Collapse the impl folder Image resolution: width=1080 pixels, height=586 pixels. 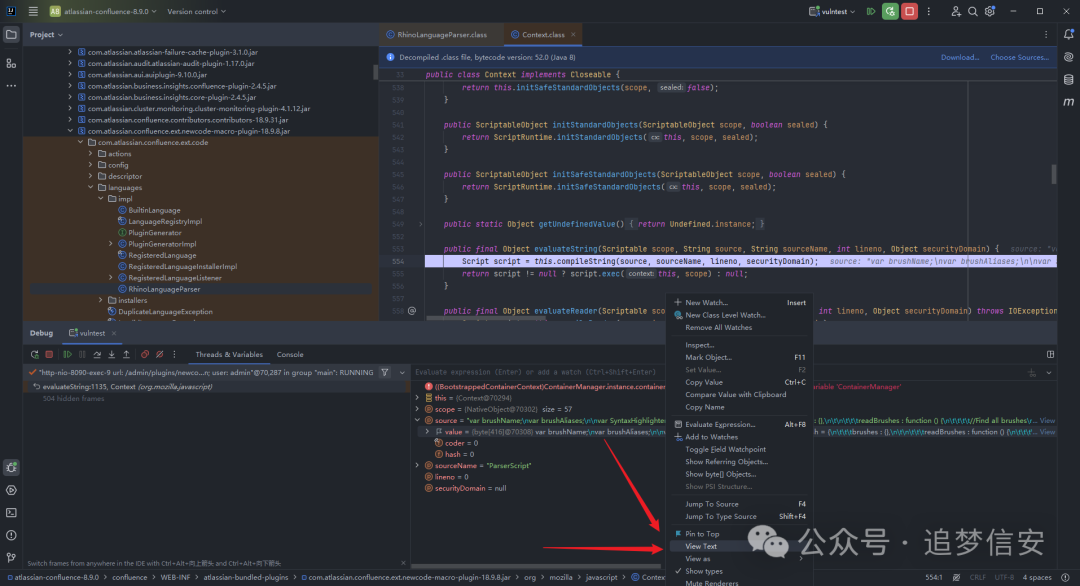[x=101, y=199]
